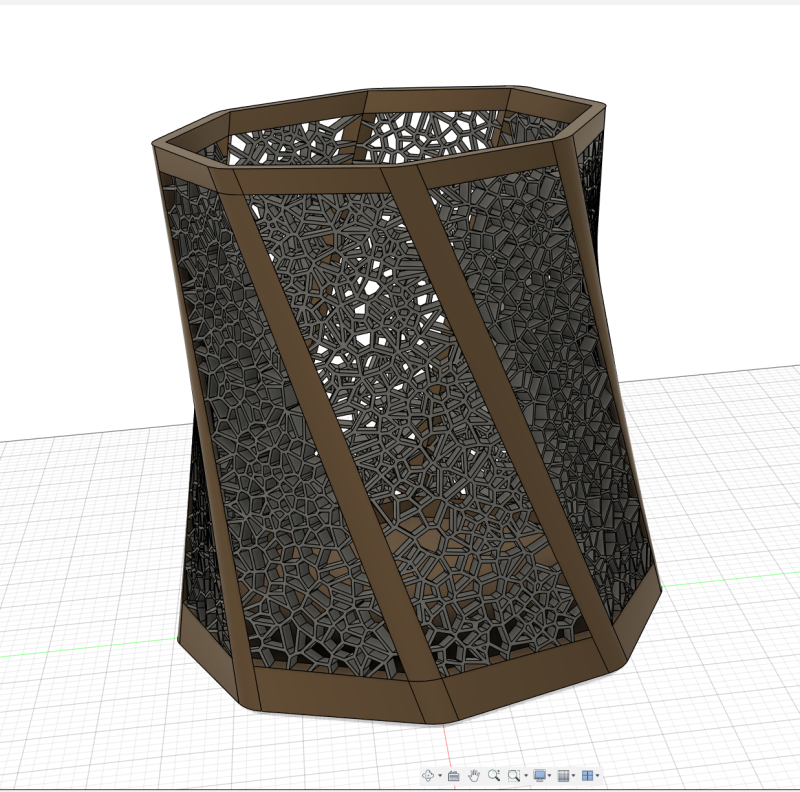This screenshot has height=792, width=800.
Task: Click the Grid and Snaps icon
Action: click(563, 776)
